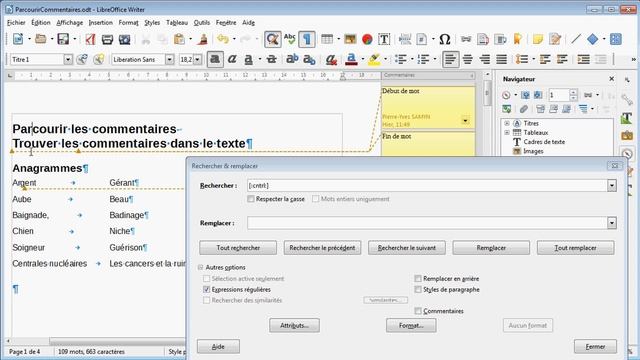Enable Commentaires checkbox in dialog
Screen dimensions: 640x360
(x=418, y=311)
